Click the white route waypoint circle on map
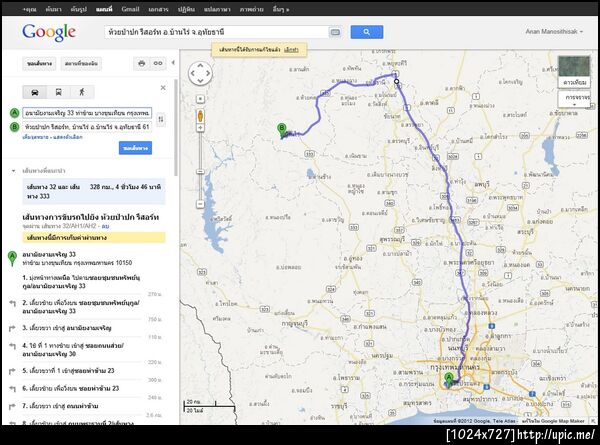This screenshot has width=600, height=445. (x=396, y=81)
